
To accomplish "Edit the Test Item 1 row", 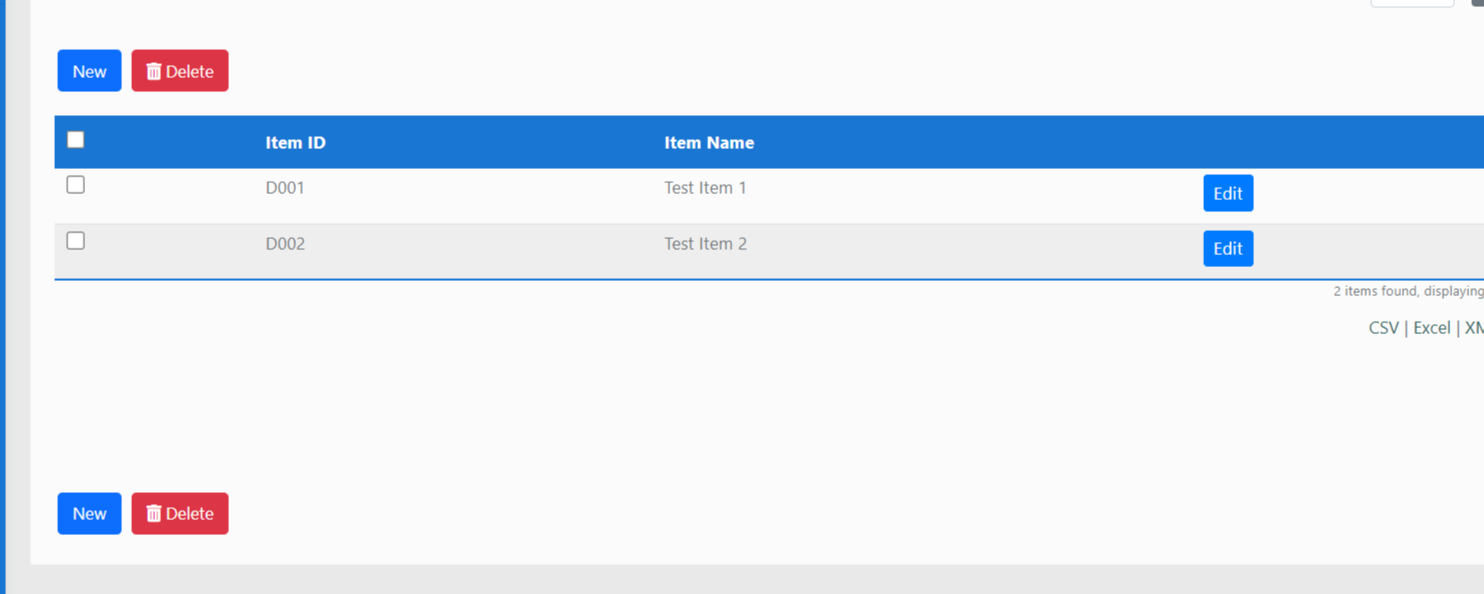I will click(x=1227, y=194).
